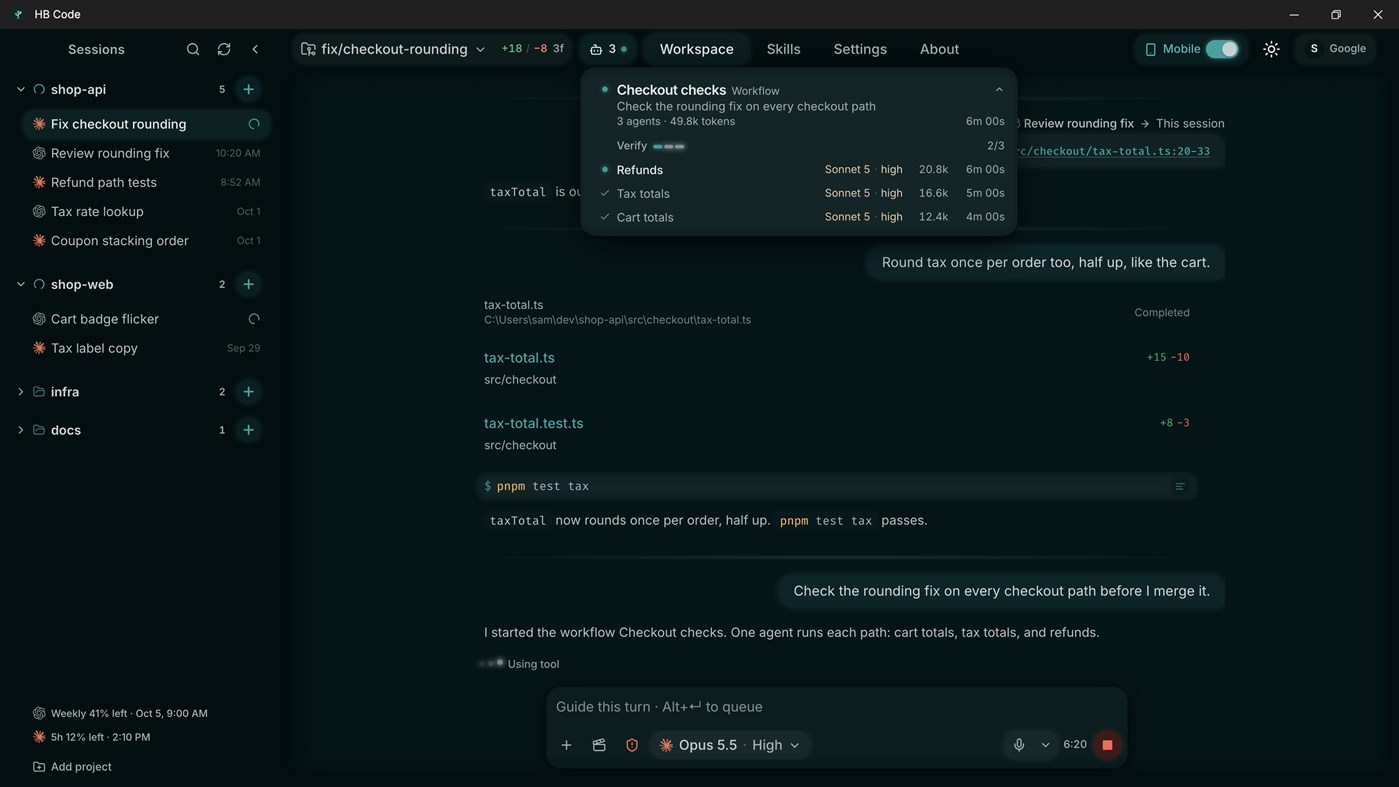Open the Cart badge flicker session
The width and height of the screenshot is (1399, 787).
(146, 319)
